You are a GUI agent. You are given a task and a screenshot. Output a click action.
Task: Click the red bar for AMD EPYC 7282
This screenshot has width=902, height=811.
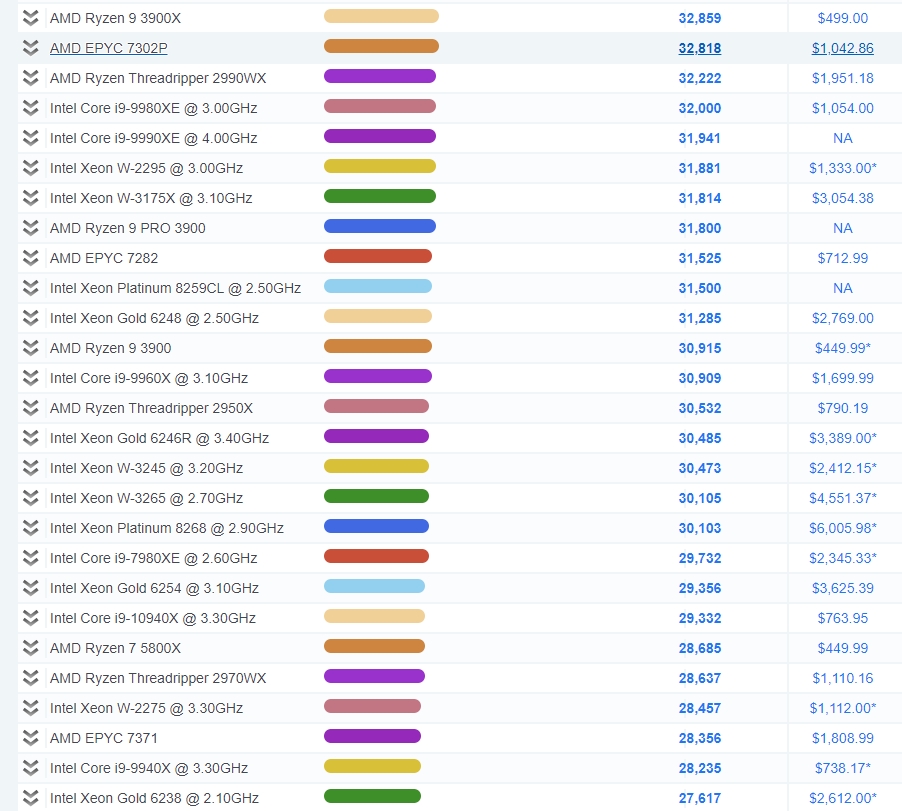pyautogui.click(x=378, y=256)
